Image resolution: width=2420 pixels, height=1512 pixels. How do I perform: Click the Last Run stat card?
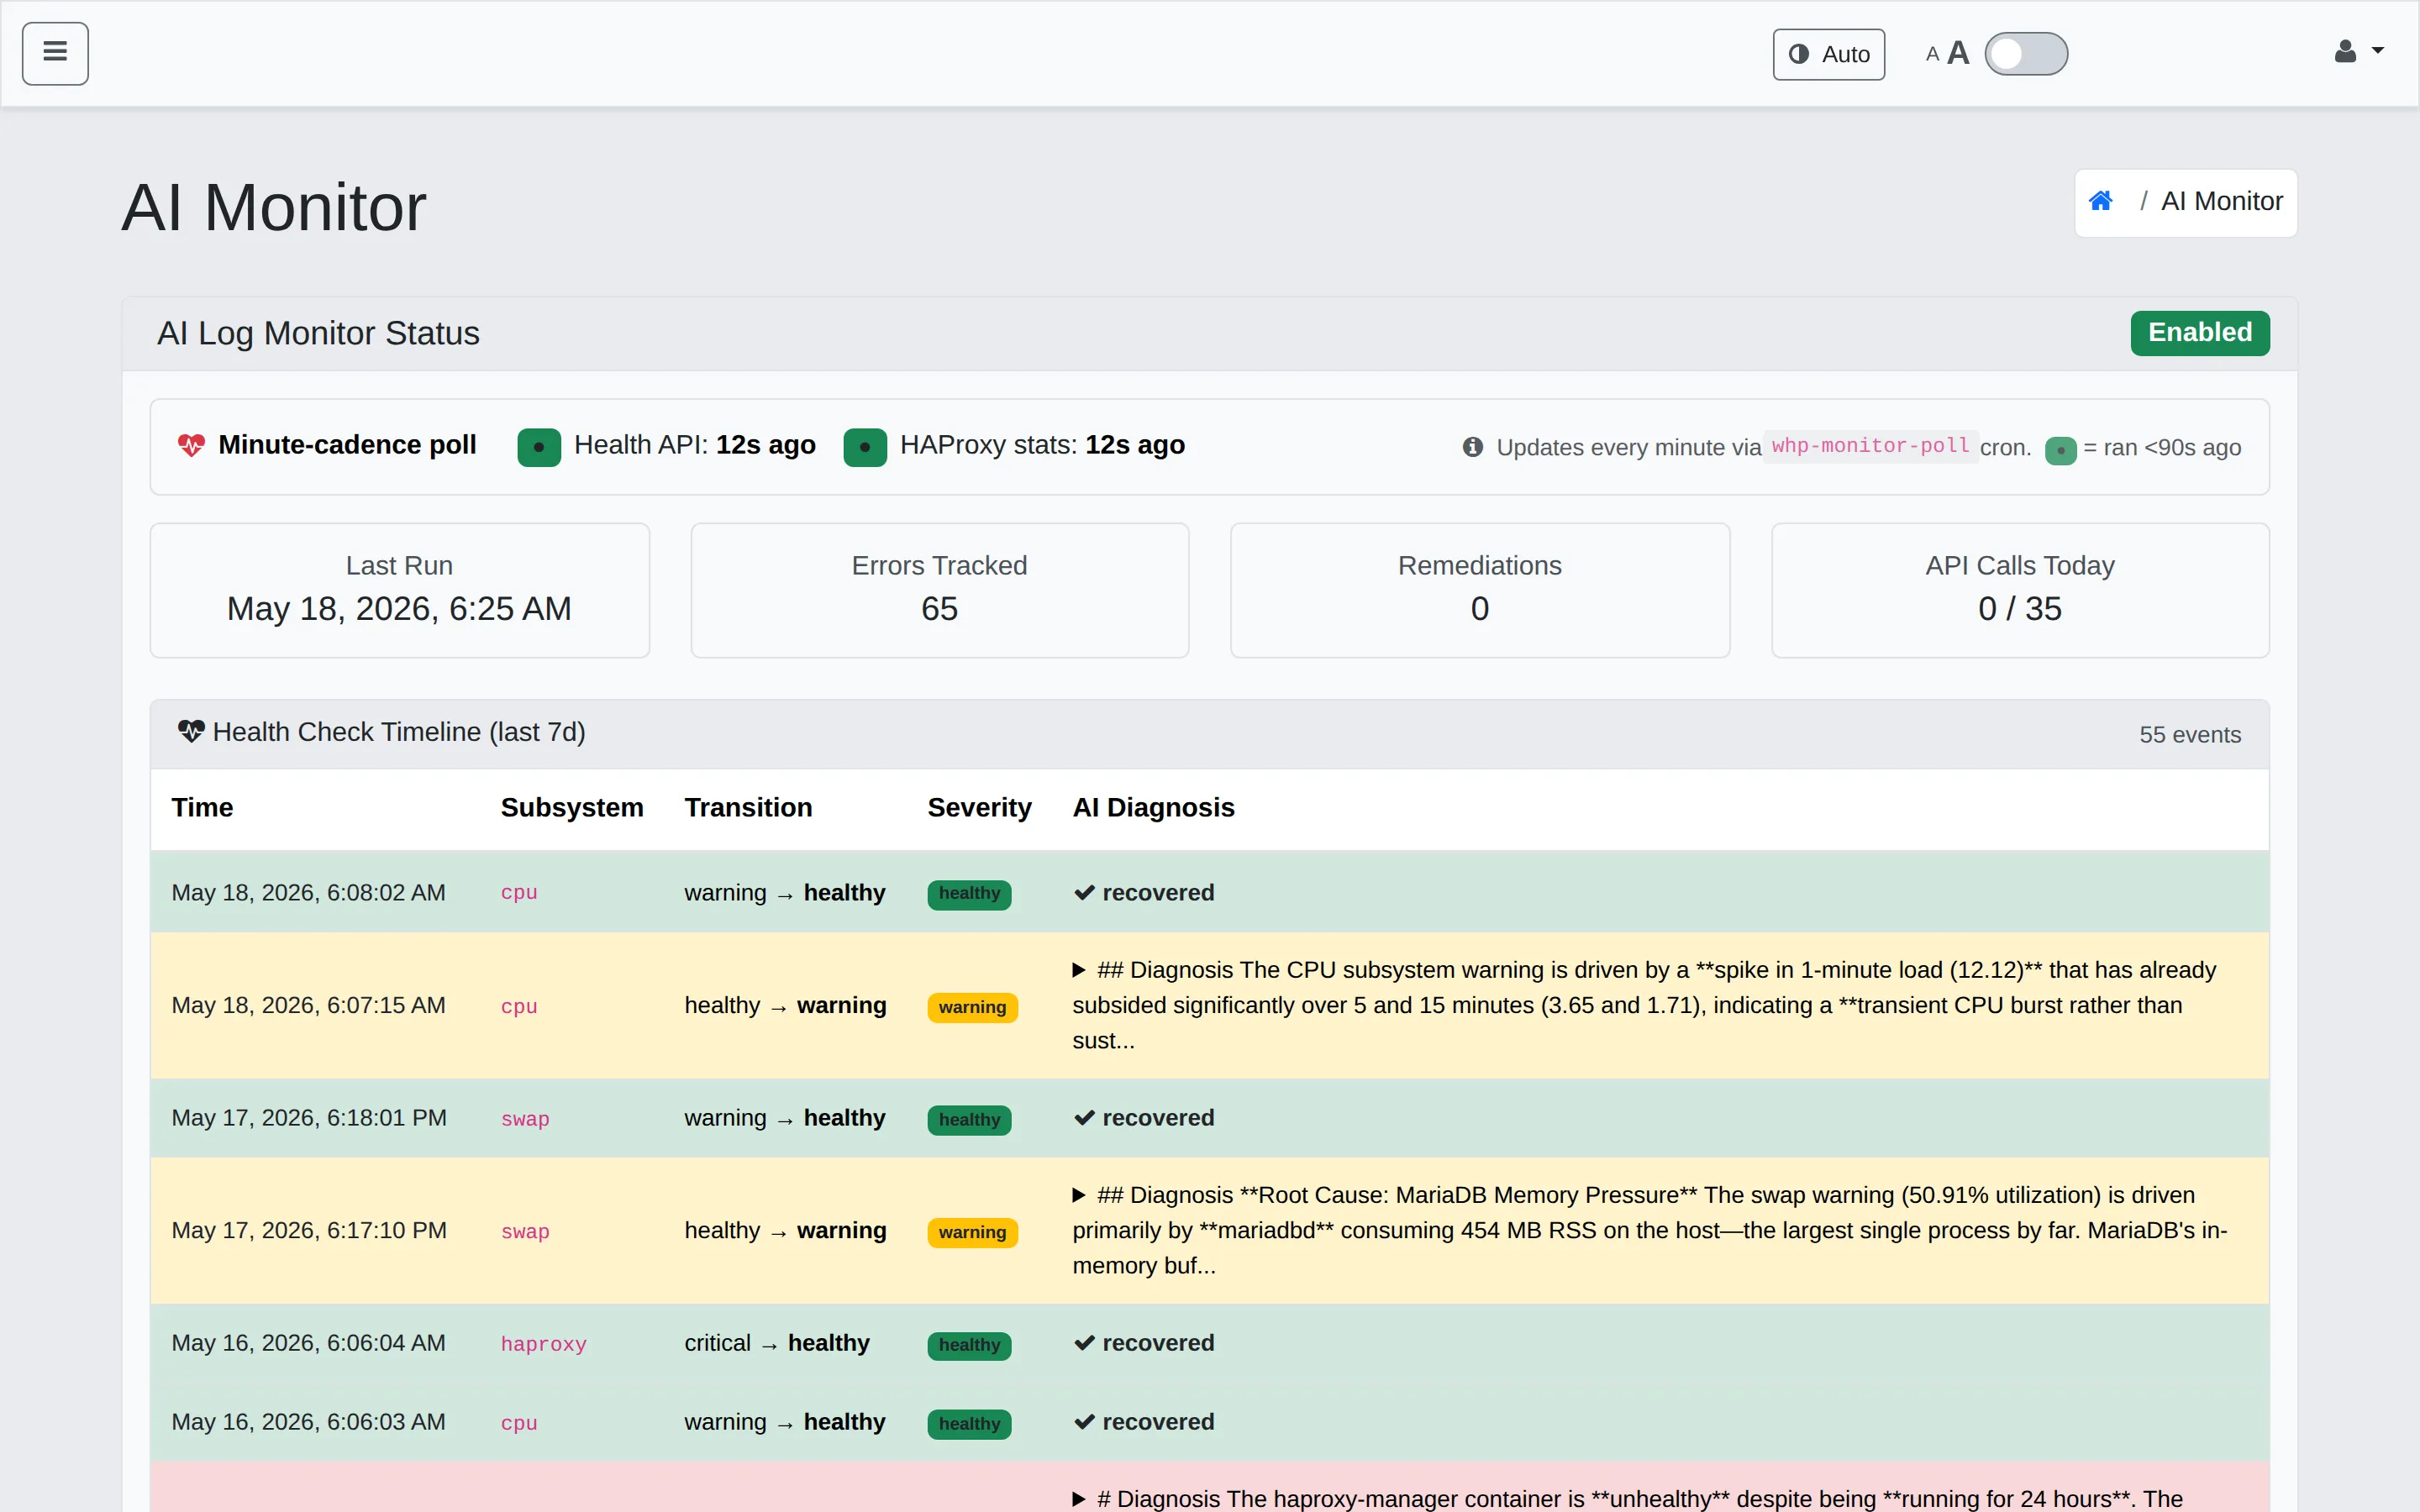click(x=399, y=590)
